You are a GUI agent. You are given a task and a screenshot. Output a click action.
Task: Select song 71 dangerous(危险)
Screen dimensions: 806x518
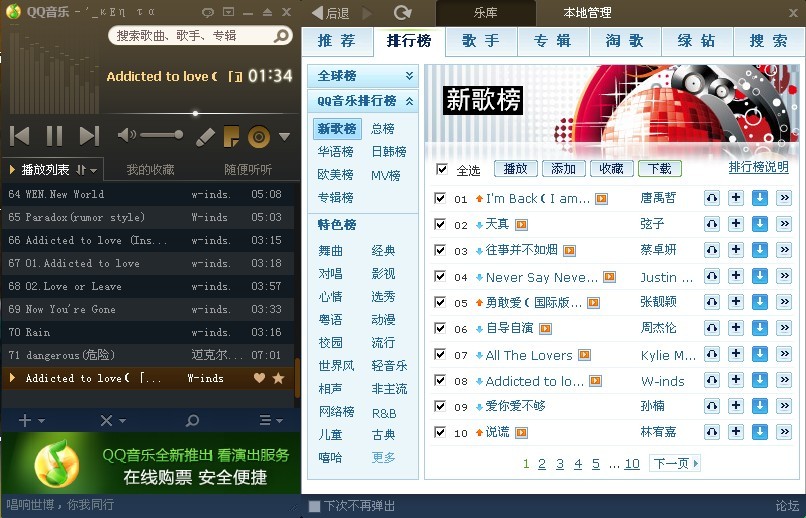tap(149, 355)
